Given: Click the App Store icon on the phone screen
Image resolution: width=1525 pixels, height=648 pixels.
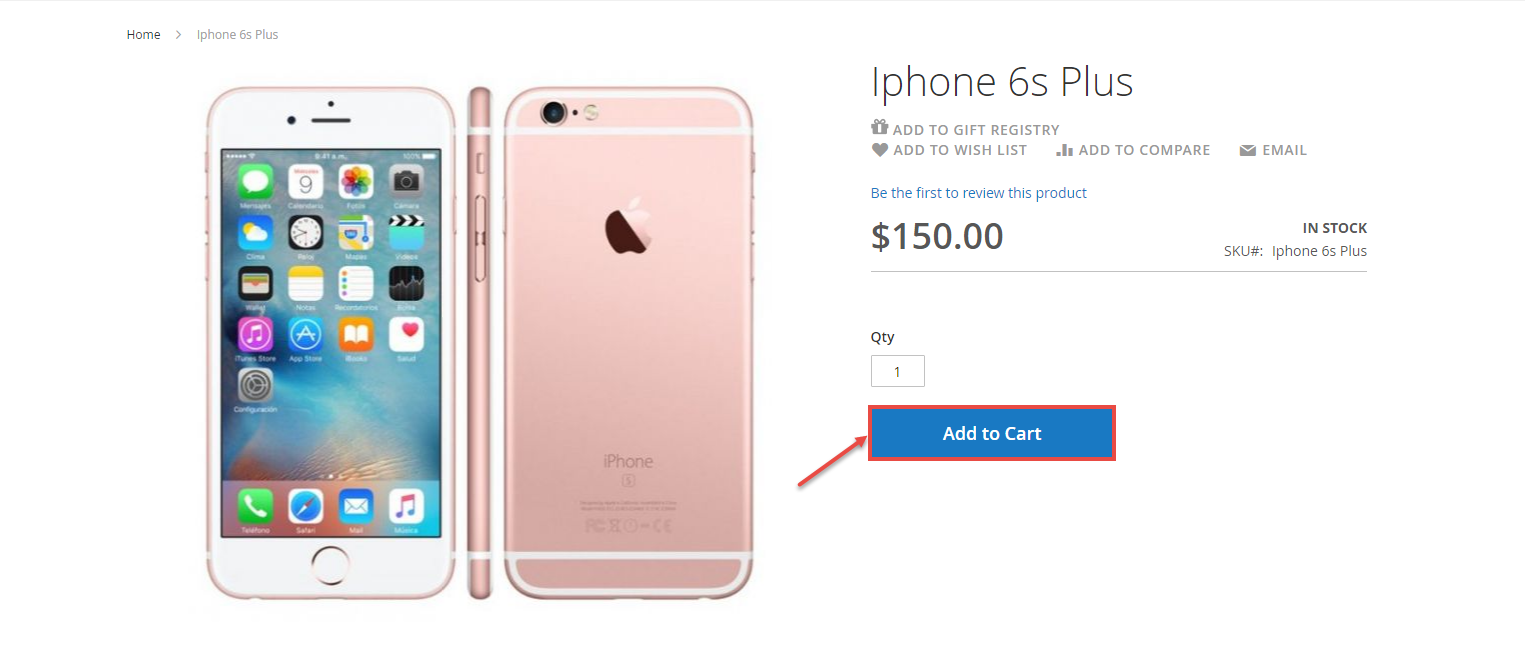Looking at the screenshot, I should (306, 334).
